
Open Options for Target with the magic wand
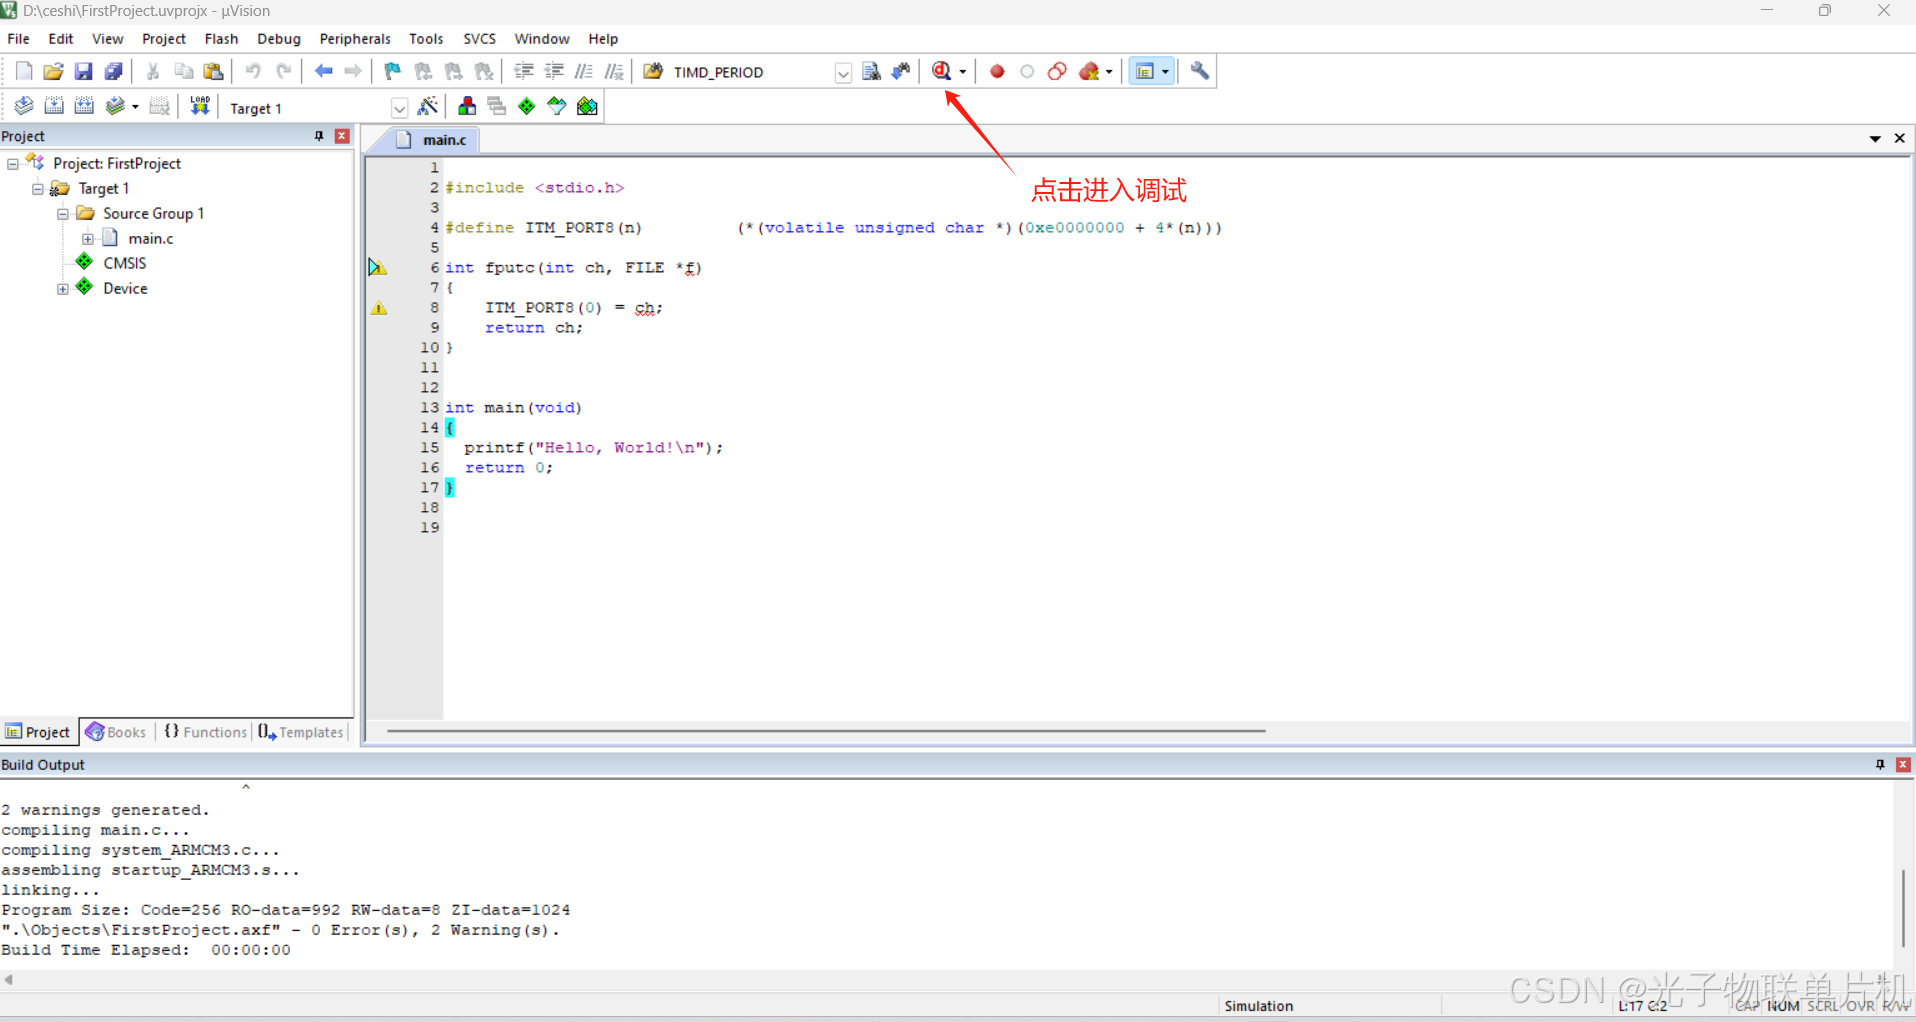point(428,106)
